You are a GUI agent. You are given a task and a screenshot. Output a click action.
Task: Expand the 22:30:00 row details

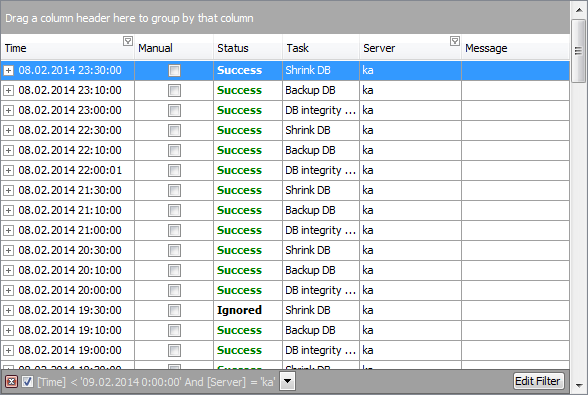click(8, 130)
